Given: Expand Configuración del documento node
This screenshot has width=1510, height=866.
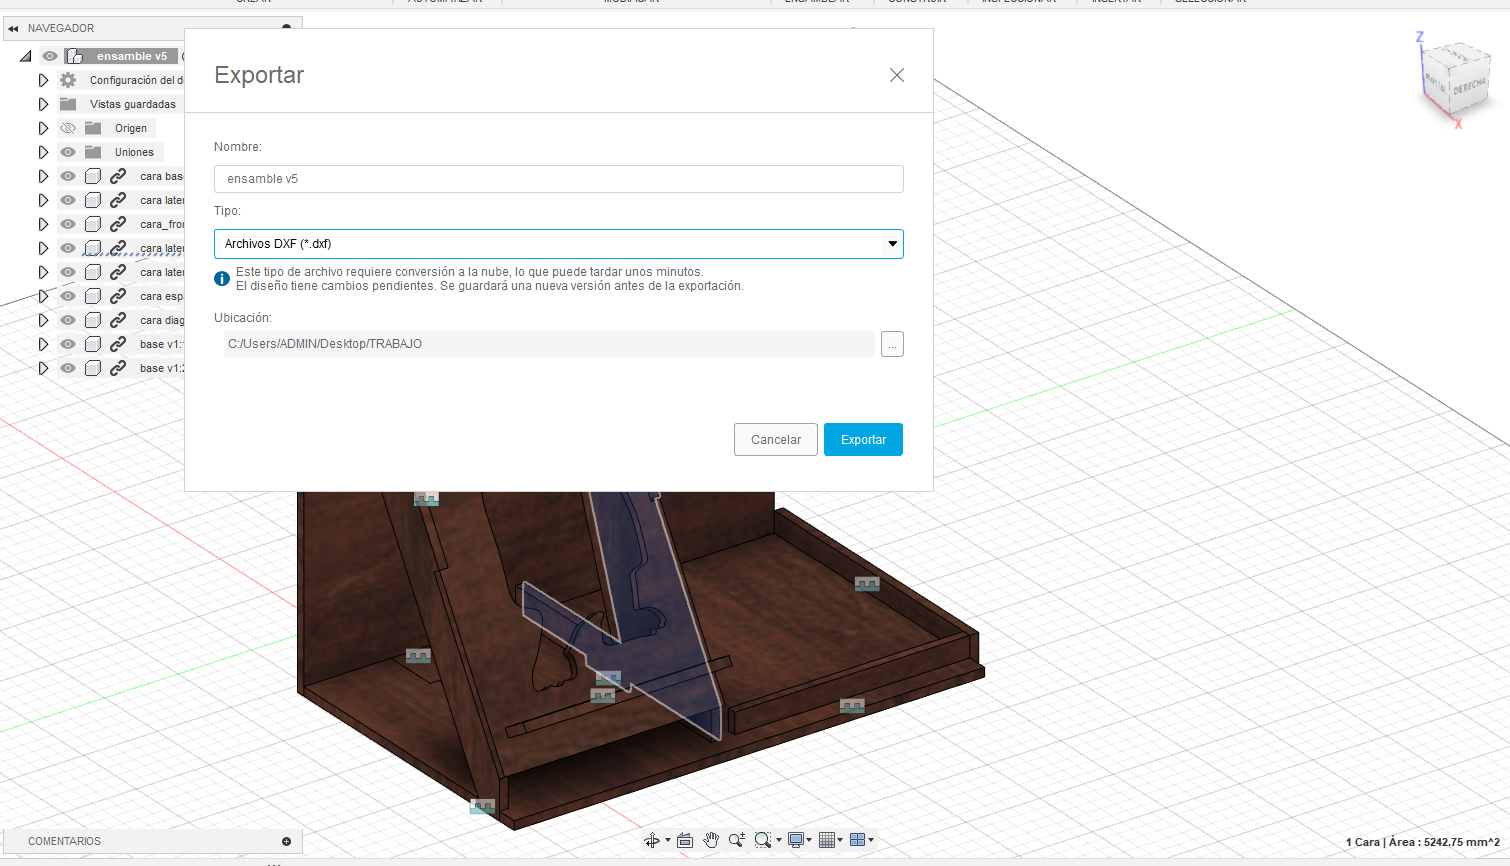Looking at the screenshot, I should (43, 80).
